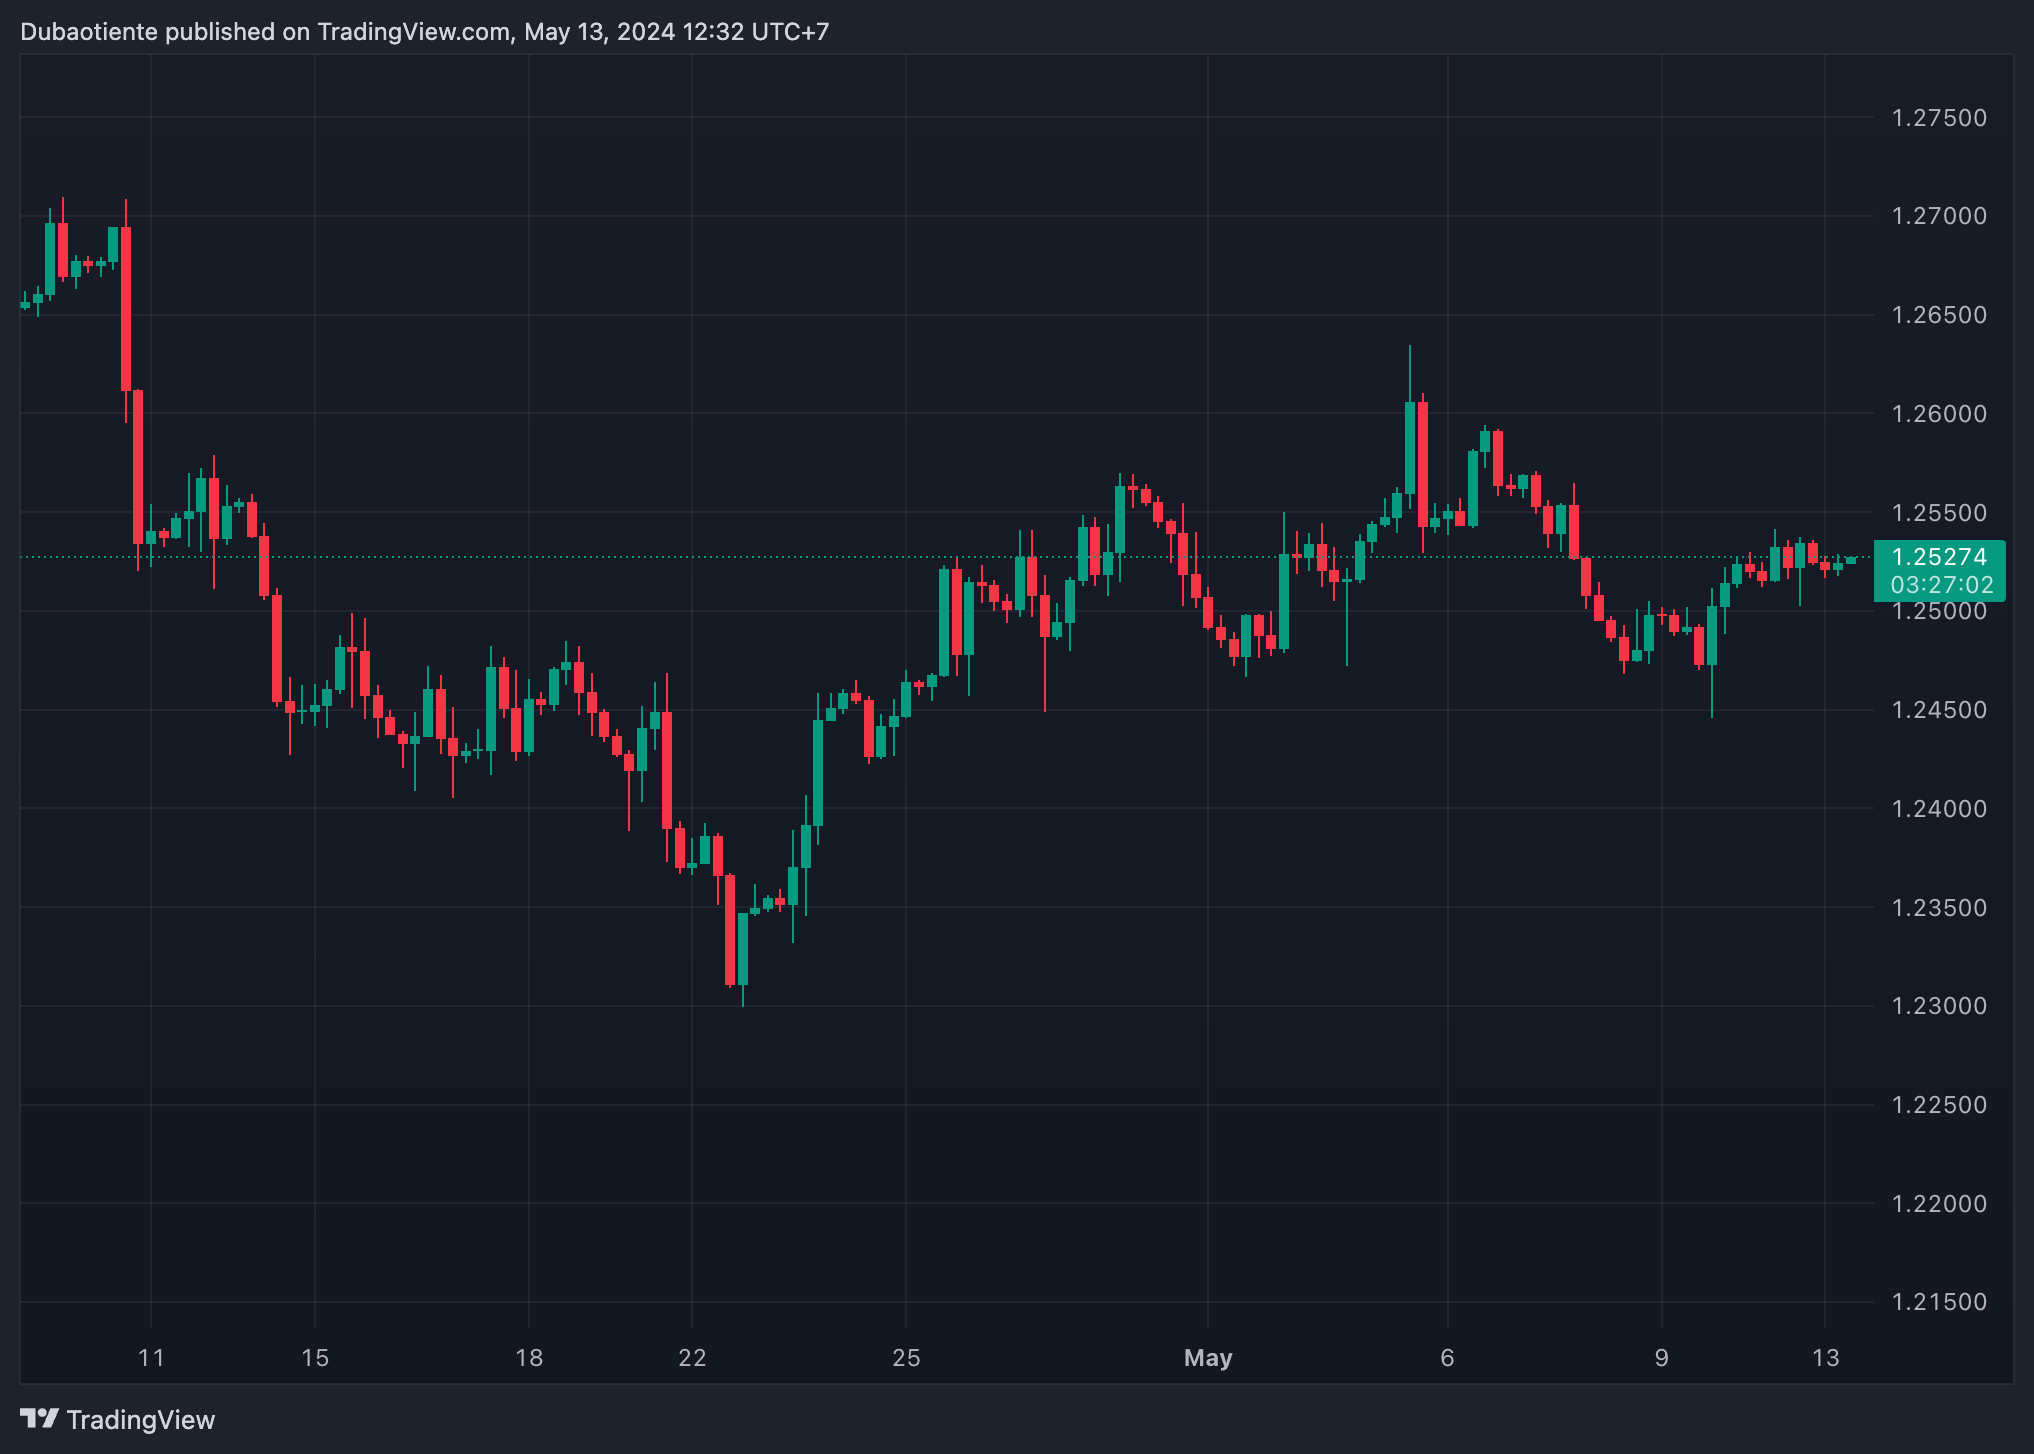Click the date label 15 on time axis
Viewport: 2034px width, 1454px height.
click(315, 1358)
